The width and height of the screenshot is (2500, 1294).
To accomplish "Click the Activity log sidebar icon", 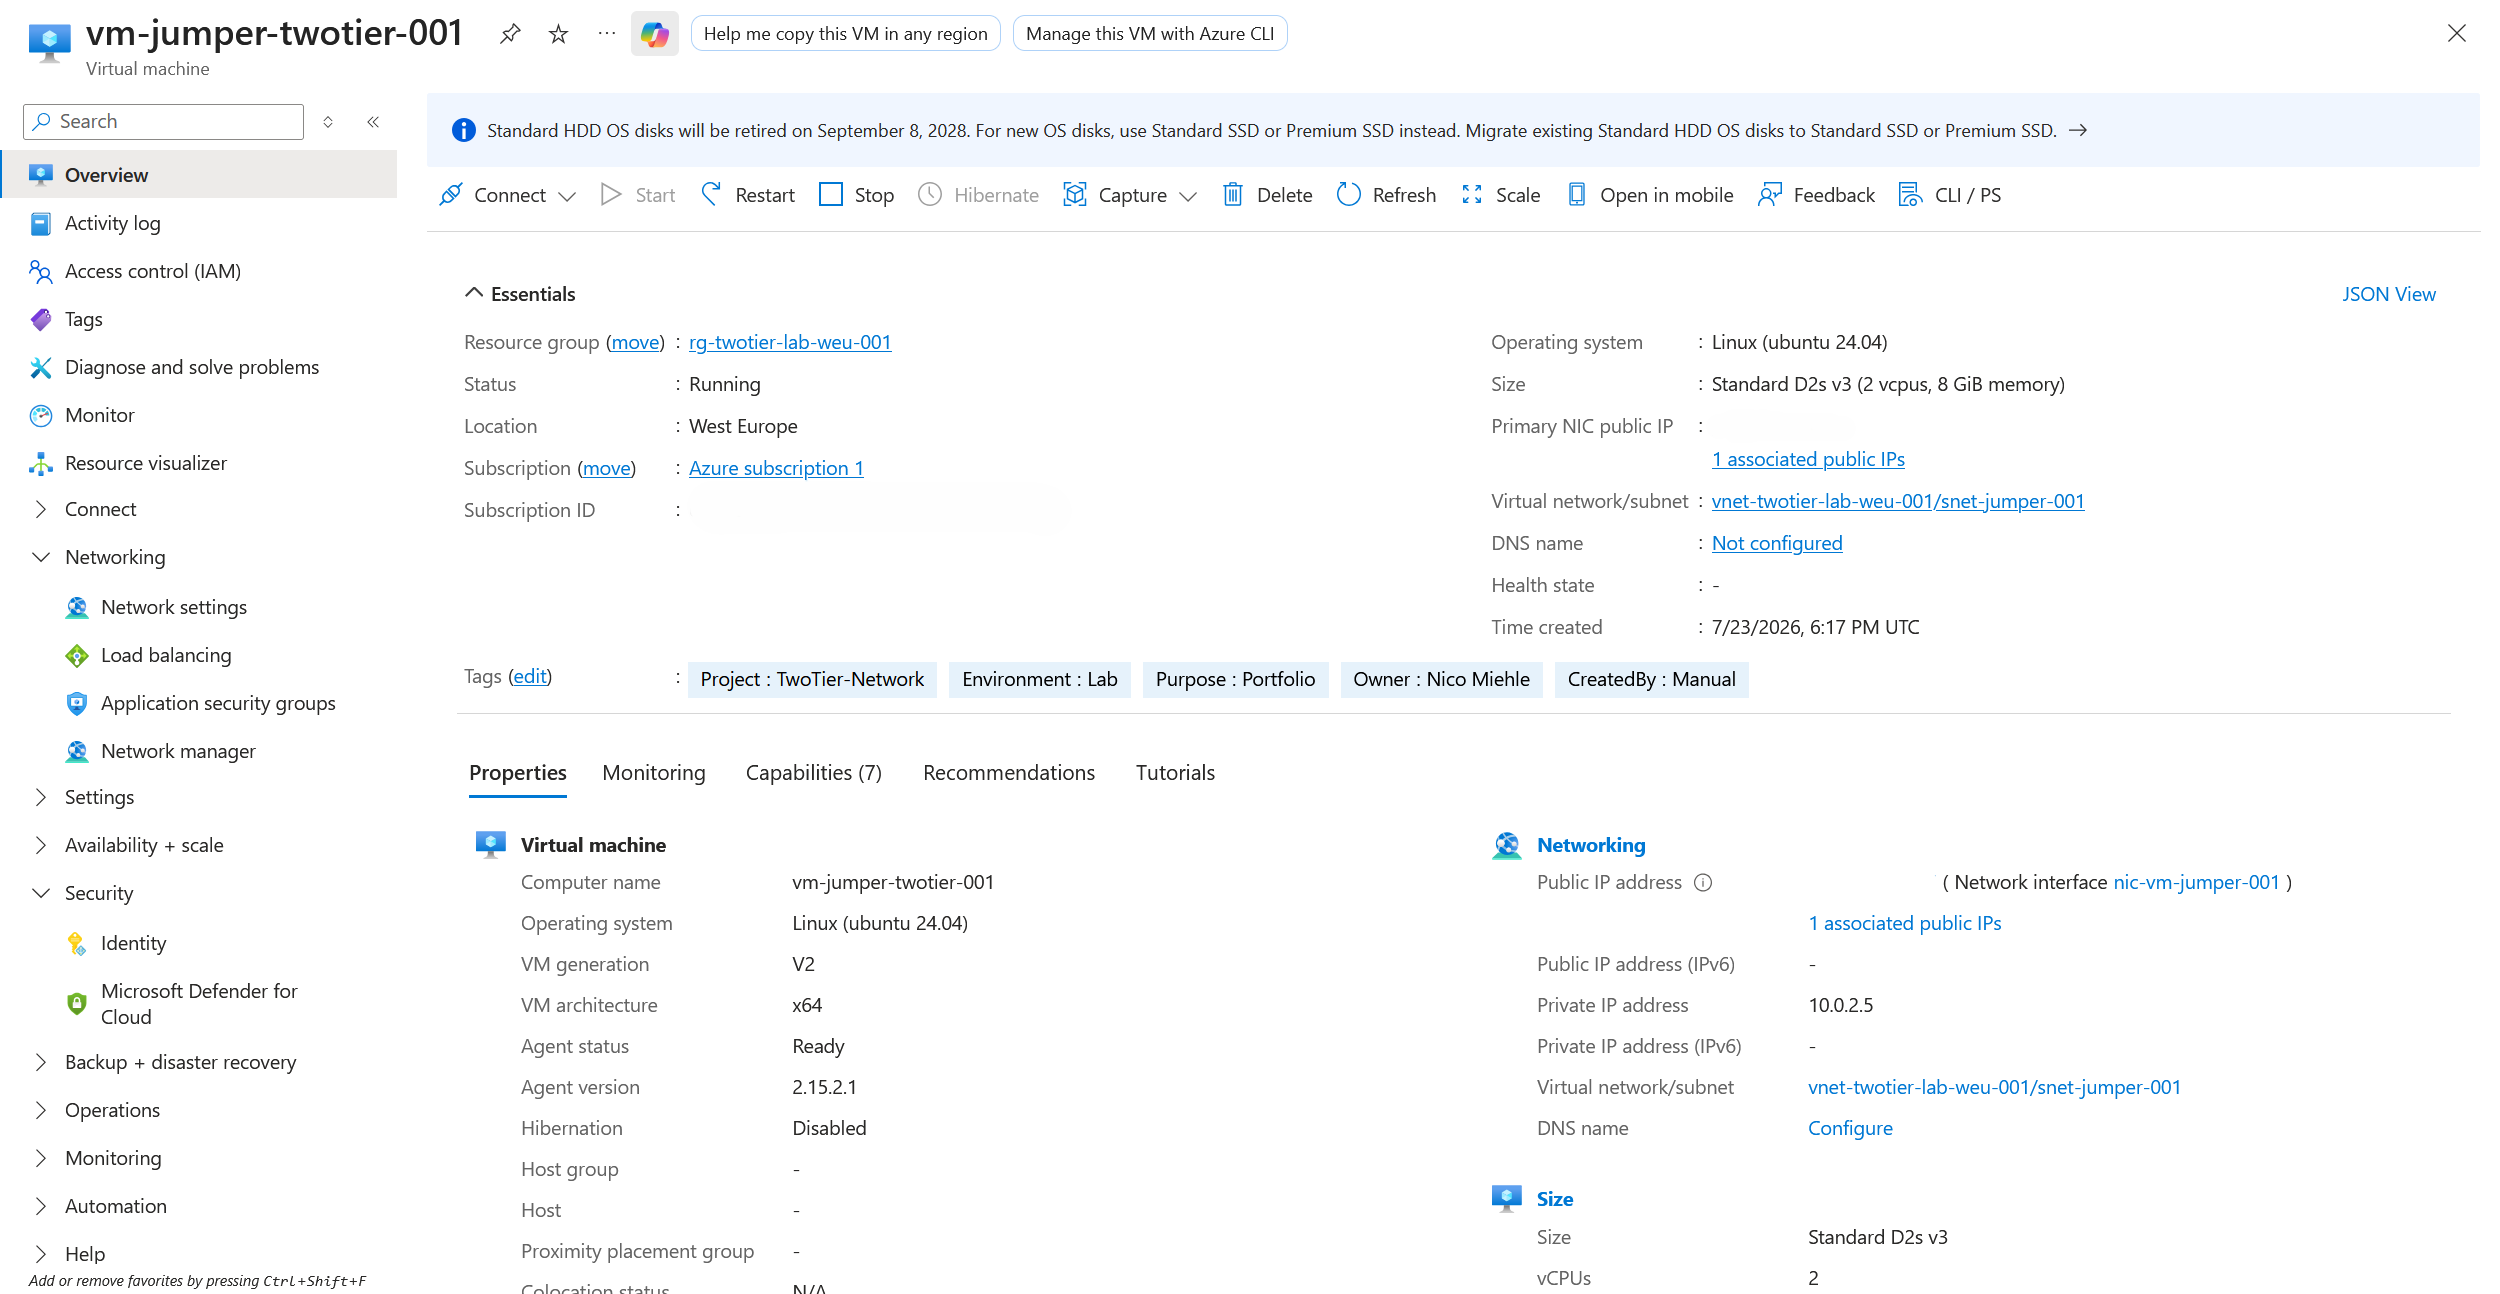I will (41, 223).
